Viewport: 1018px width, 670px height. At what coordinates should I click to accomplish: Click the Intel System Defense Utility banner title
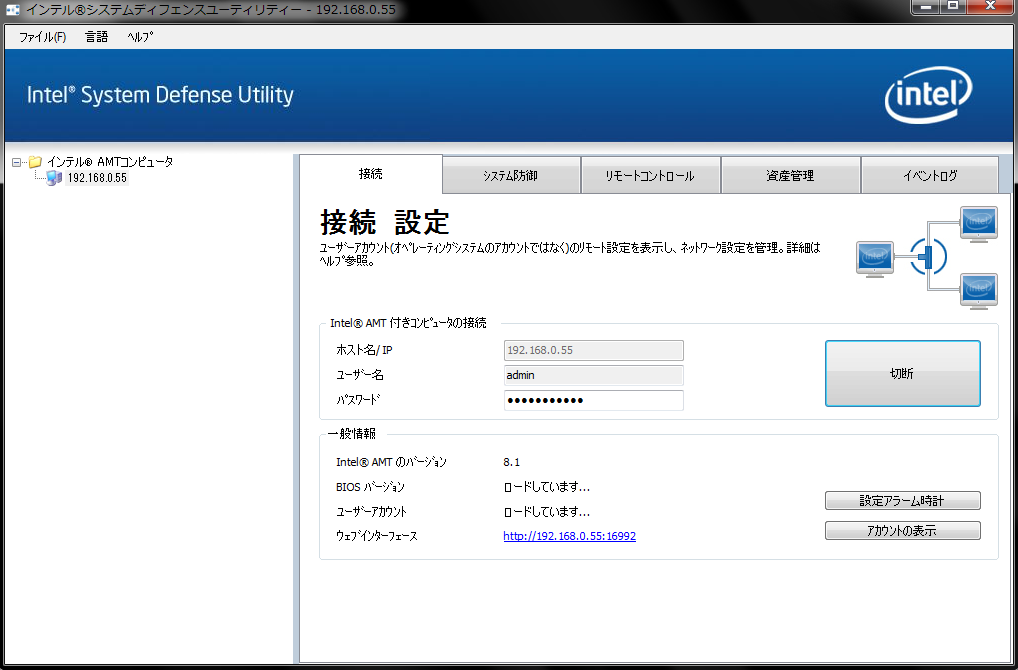(160, 95)
